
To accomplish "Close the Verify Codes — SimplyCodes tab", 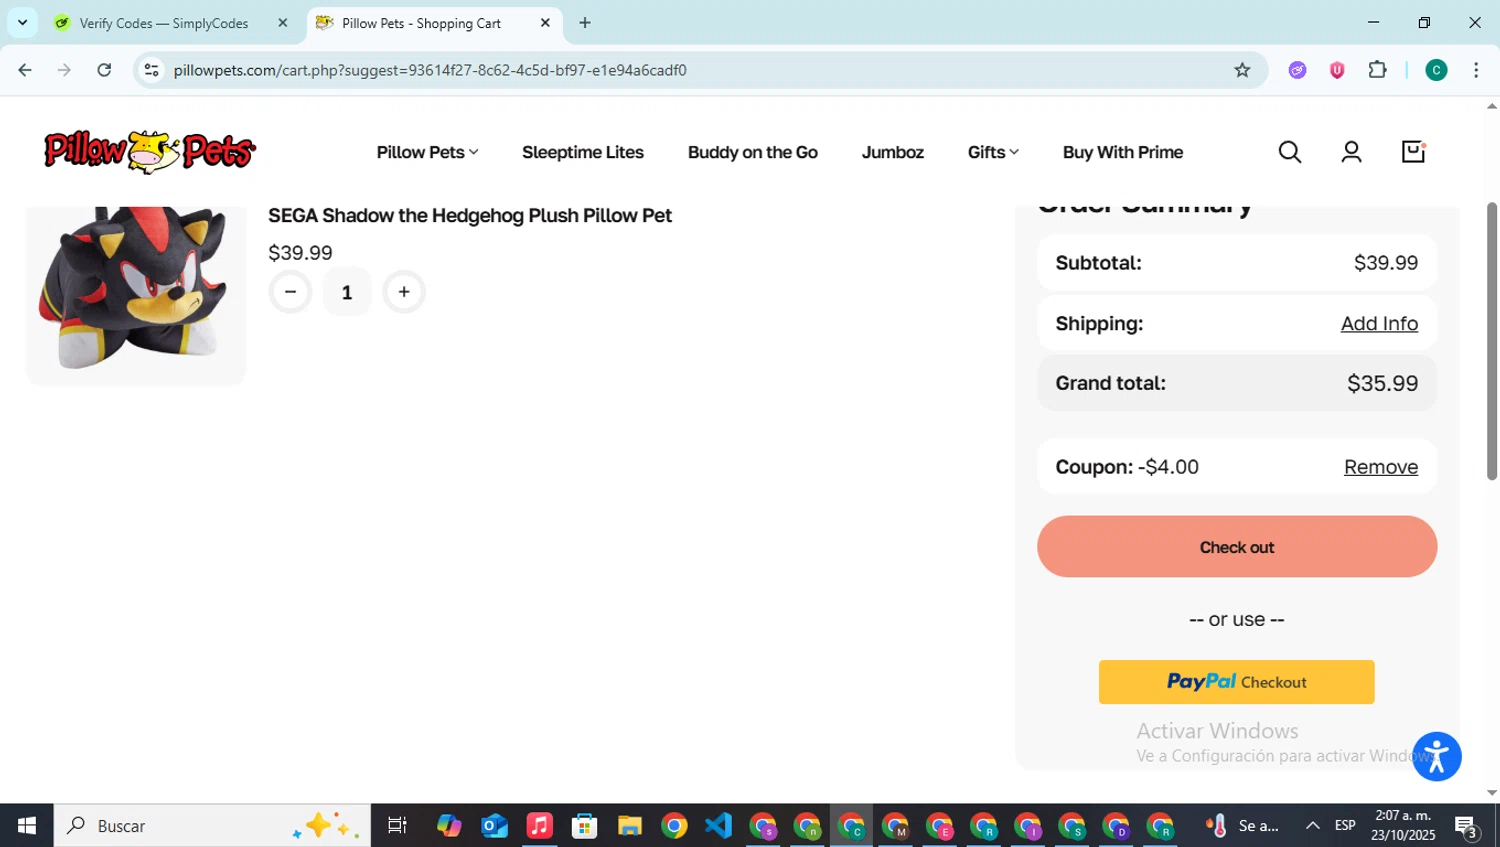I will (x=282, y=23).
